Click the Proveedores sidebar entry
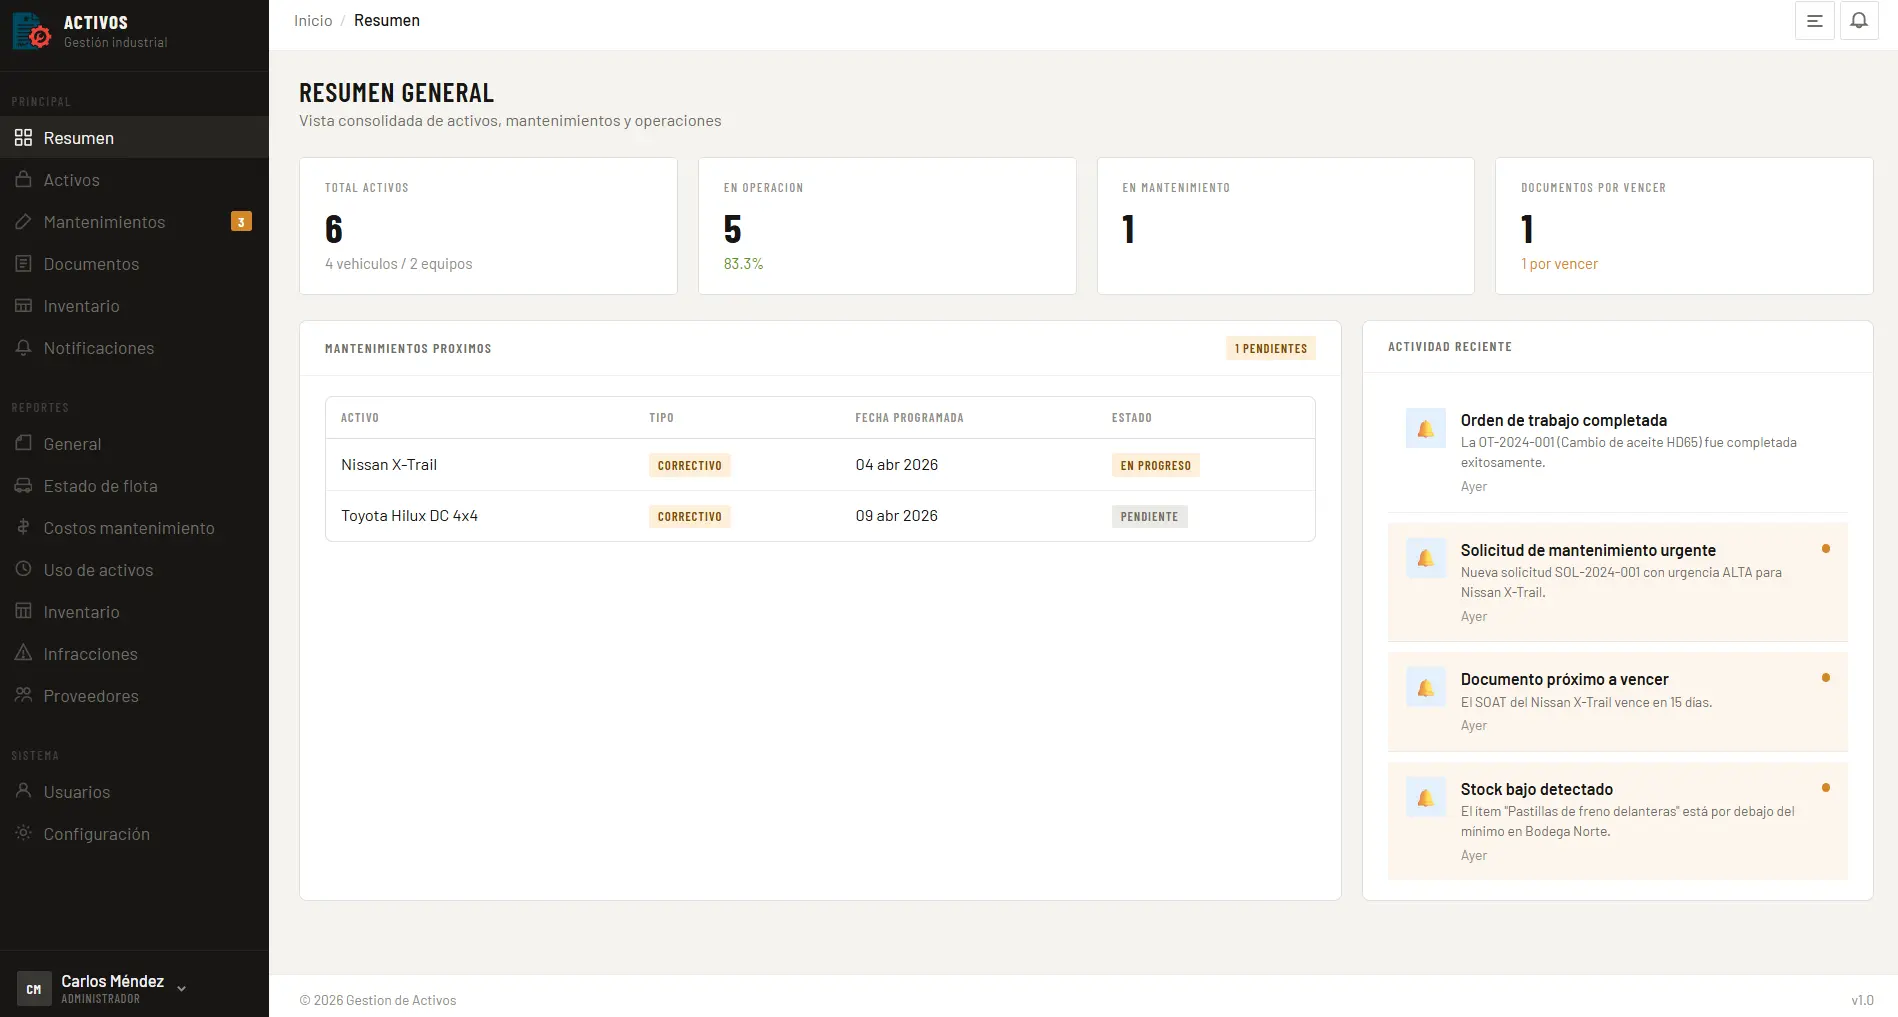 91,696
